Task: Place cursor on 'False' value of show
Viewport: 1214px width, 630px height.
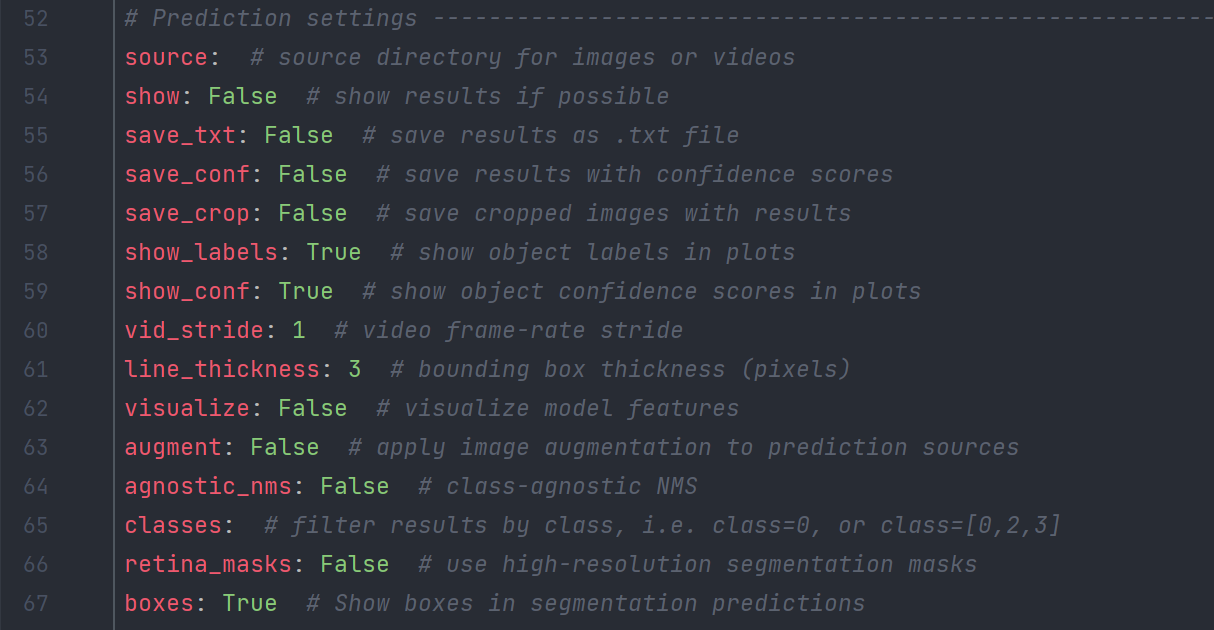Action: [x=243, y=96]
